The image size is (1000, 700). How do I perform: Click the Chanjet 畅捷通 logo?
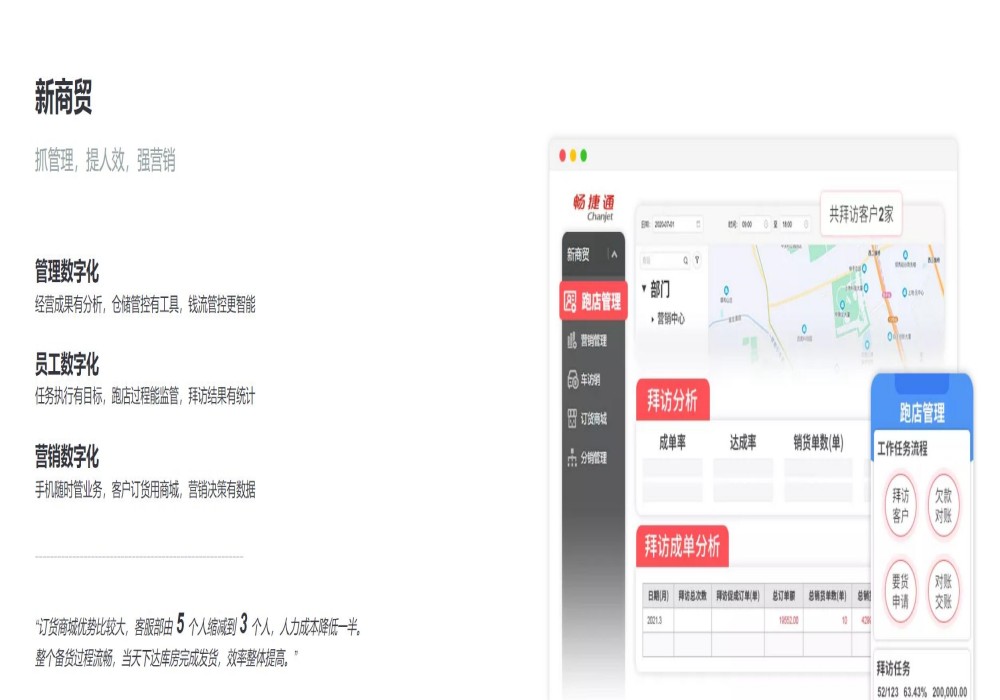pos(594,207)
